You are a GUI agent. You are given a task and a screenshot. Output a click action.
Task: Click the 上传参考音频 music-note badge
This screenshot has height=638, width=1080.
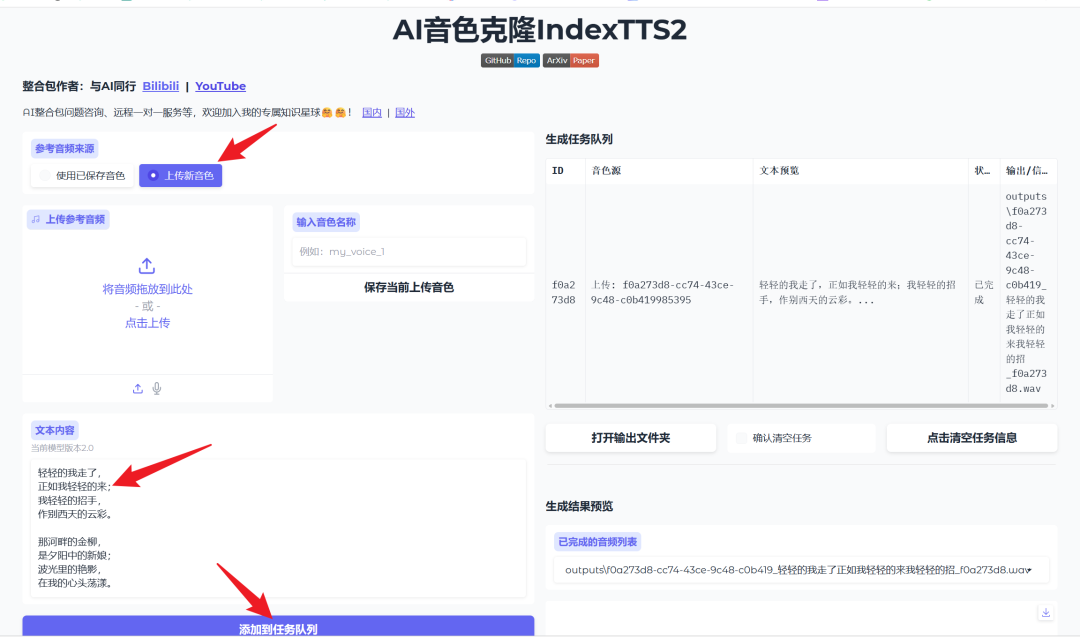(67, 219)
